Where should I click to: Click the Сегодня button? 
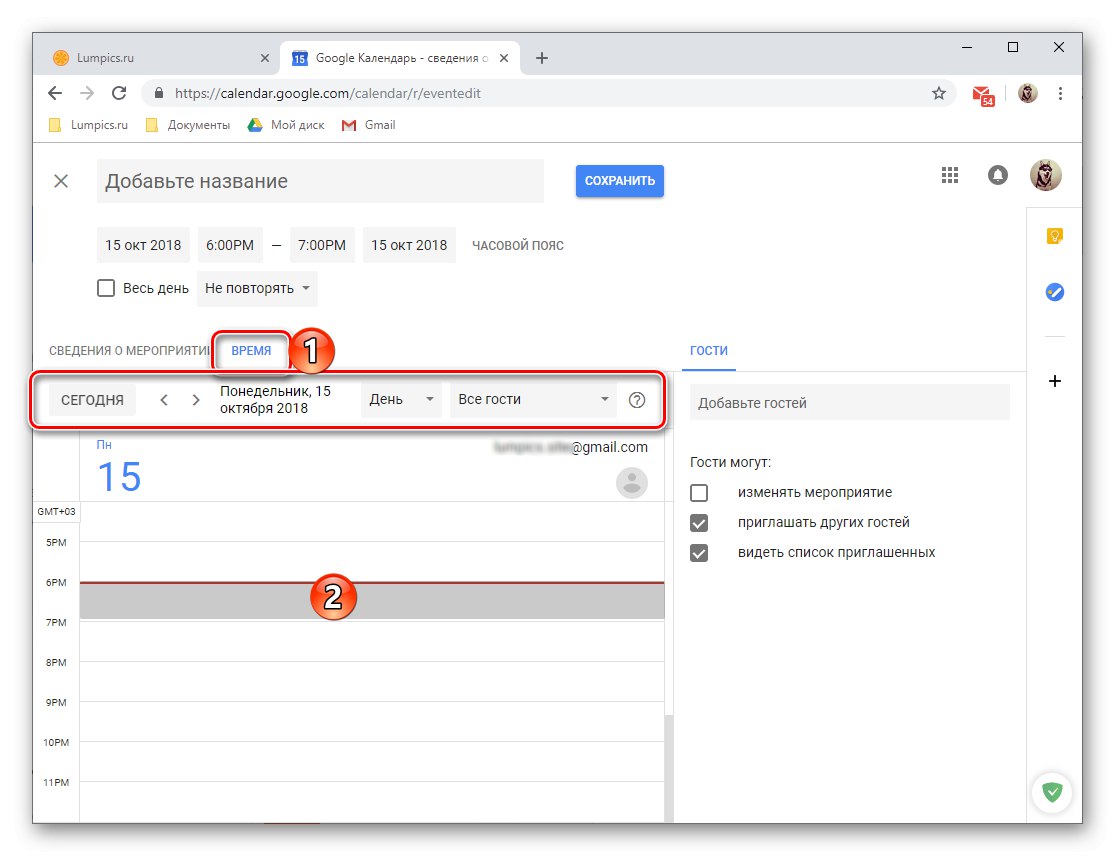[x=91, y=399]
